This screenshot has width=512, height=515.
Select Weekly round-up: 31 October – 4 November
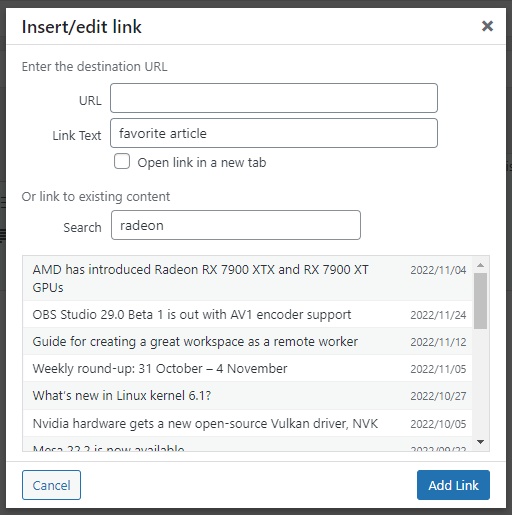point(248,368)
